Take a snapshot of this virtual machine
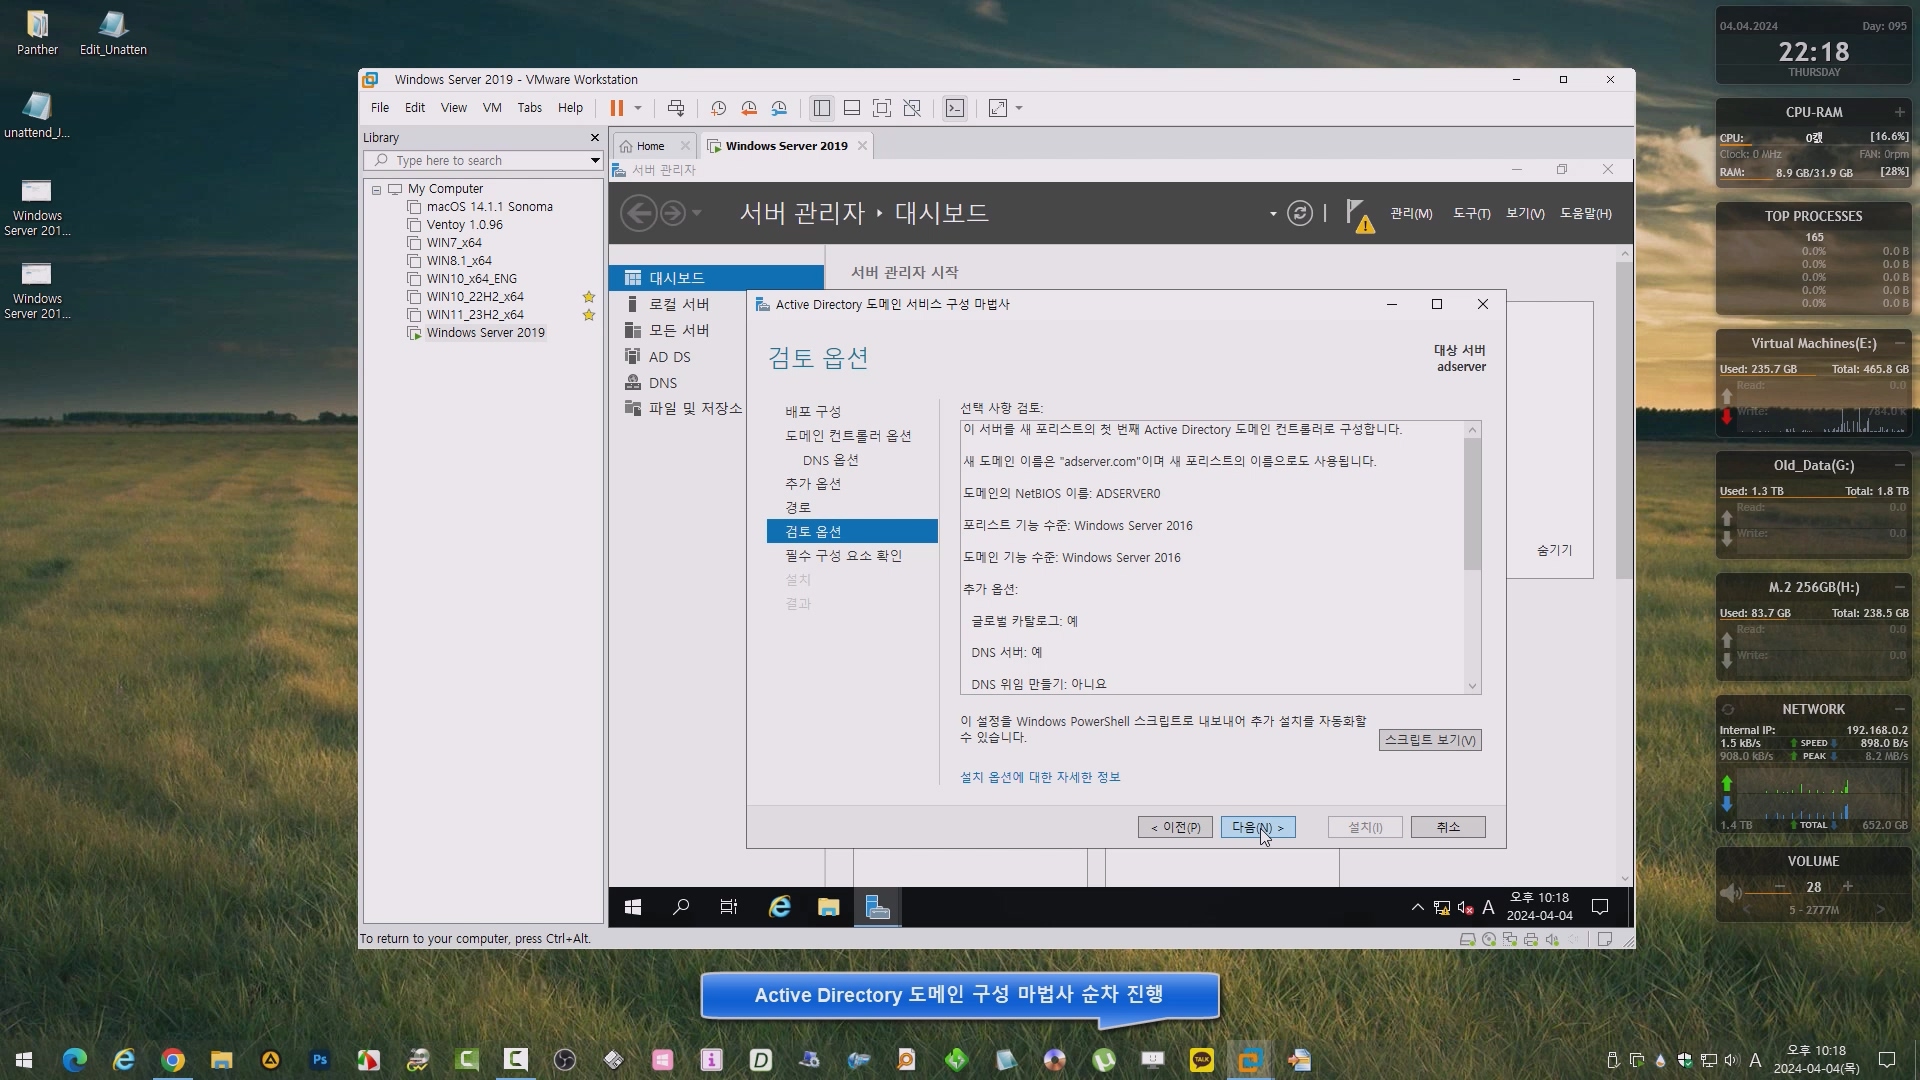The height and width of the screenshot is (1080, 1920). click(718, 108)
